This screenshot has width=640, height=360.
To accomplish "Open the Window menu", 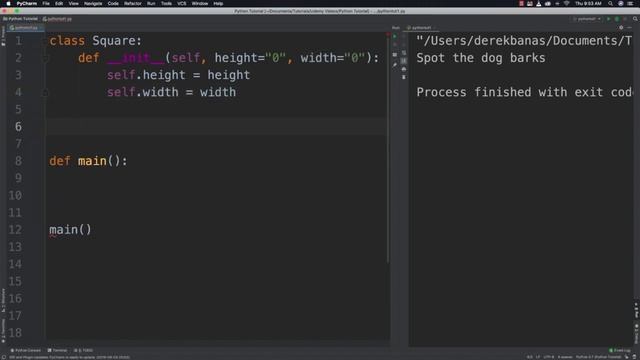I will point(200,3).
